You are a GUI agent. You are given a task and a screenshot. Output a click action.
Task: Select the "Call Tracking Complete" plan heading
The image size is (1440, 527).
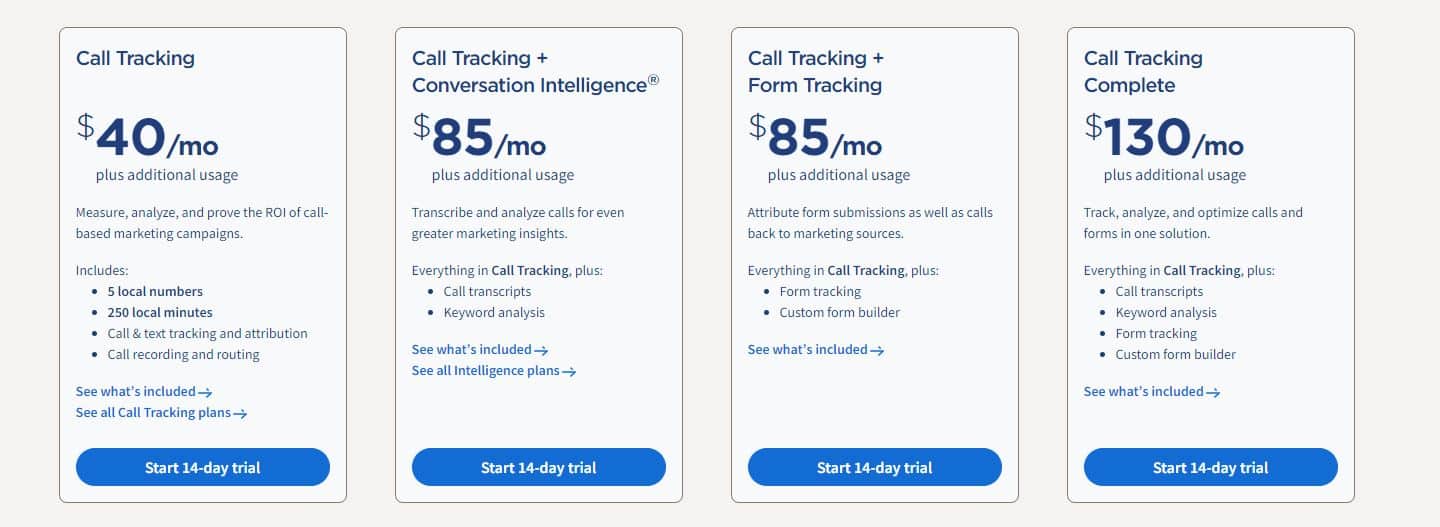click(1143, 72)
